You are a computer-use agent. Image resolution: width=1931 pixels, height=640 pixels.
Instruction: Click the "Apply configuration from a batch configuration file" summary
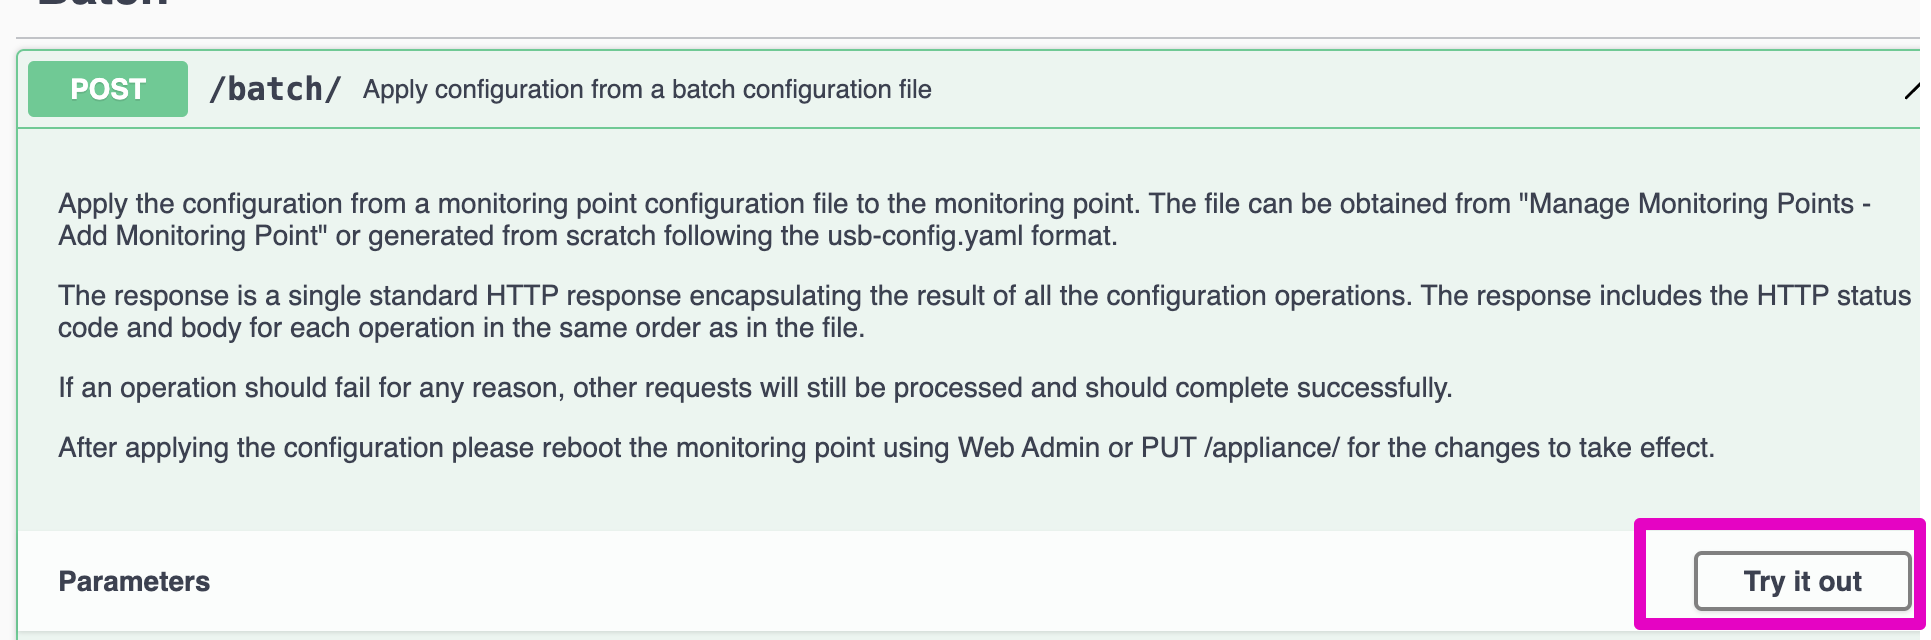(x=647, y=89)
